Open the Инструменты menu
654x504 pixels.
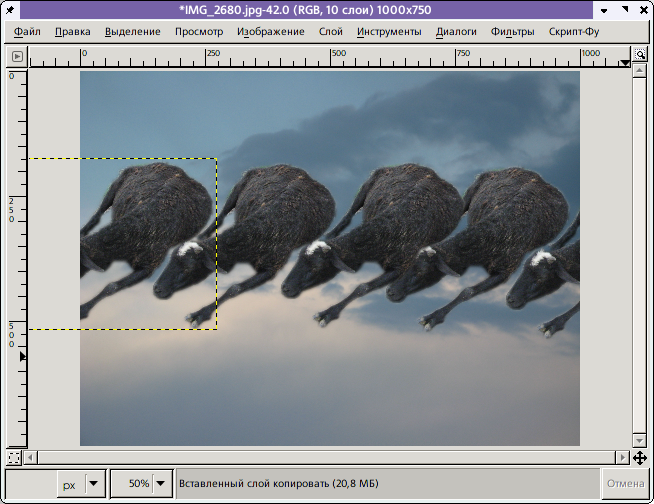(389, 31)
